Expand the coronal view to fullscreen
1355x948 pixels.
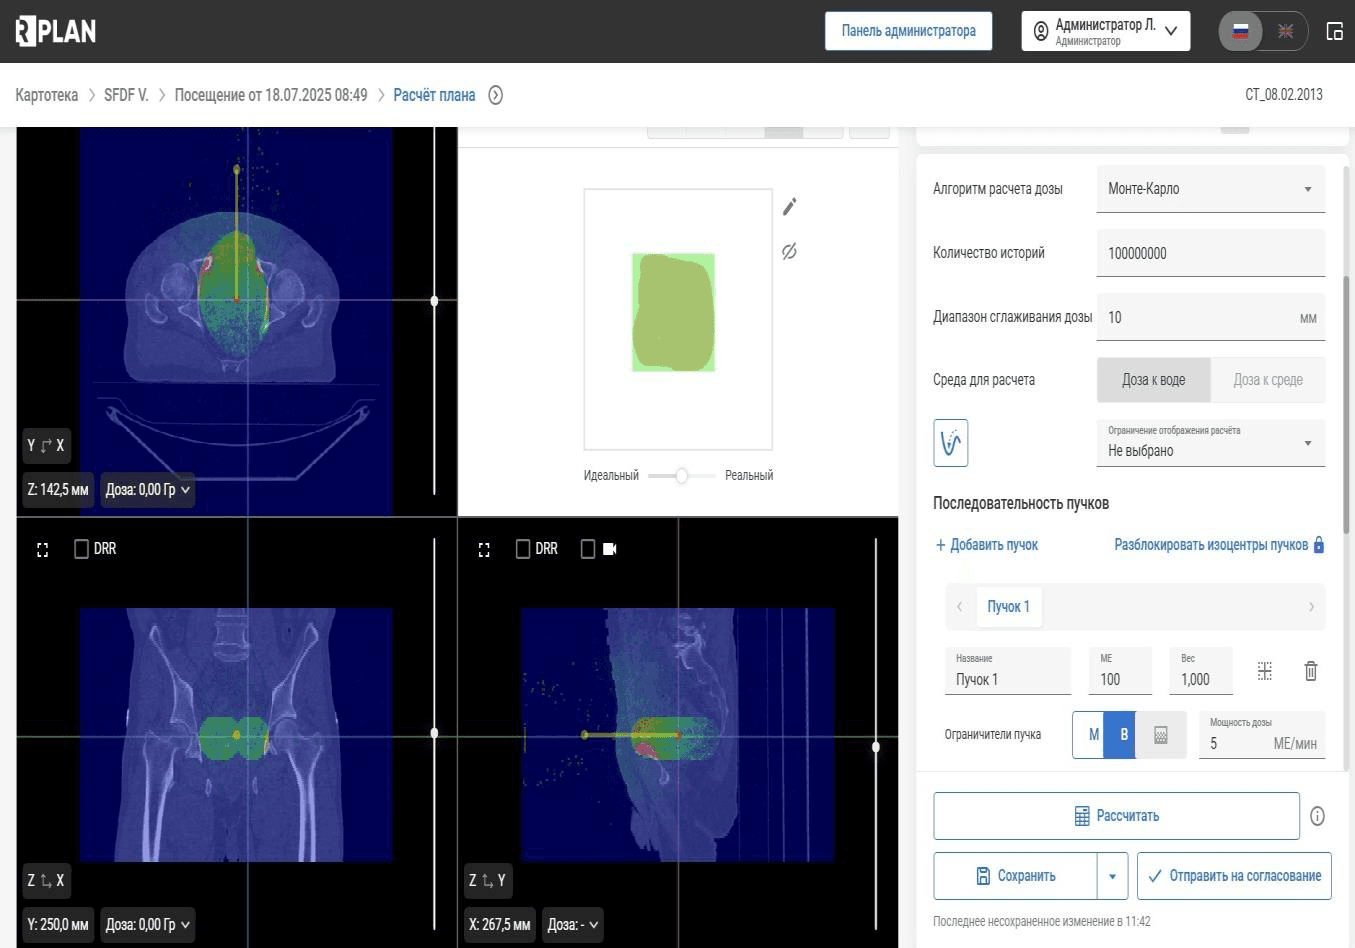[x=42, y=549]
